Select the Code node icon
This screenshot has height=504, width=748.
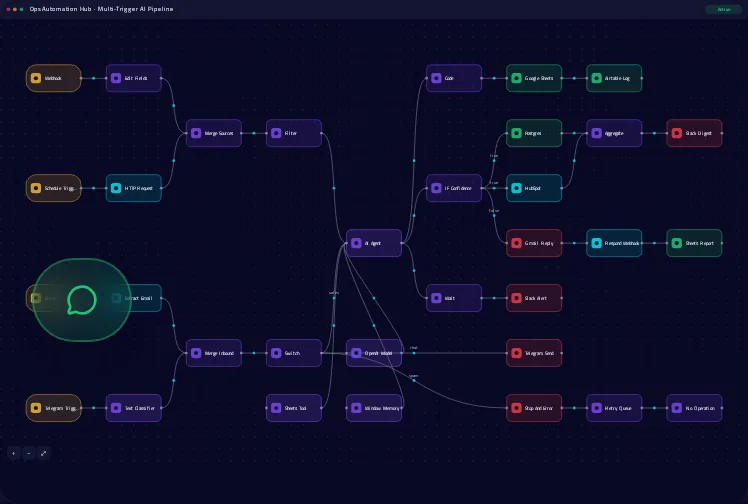[x=436, y=78]
